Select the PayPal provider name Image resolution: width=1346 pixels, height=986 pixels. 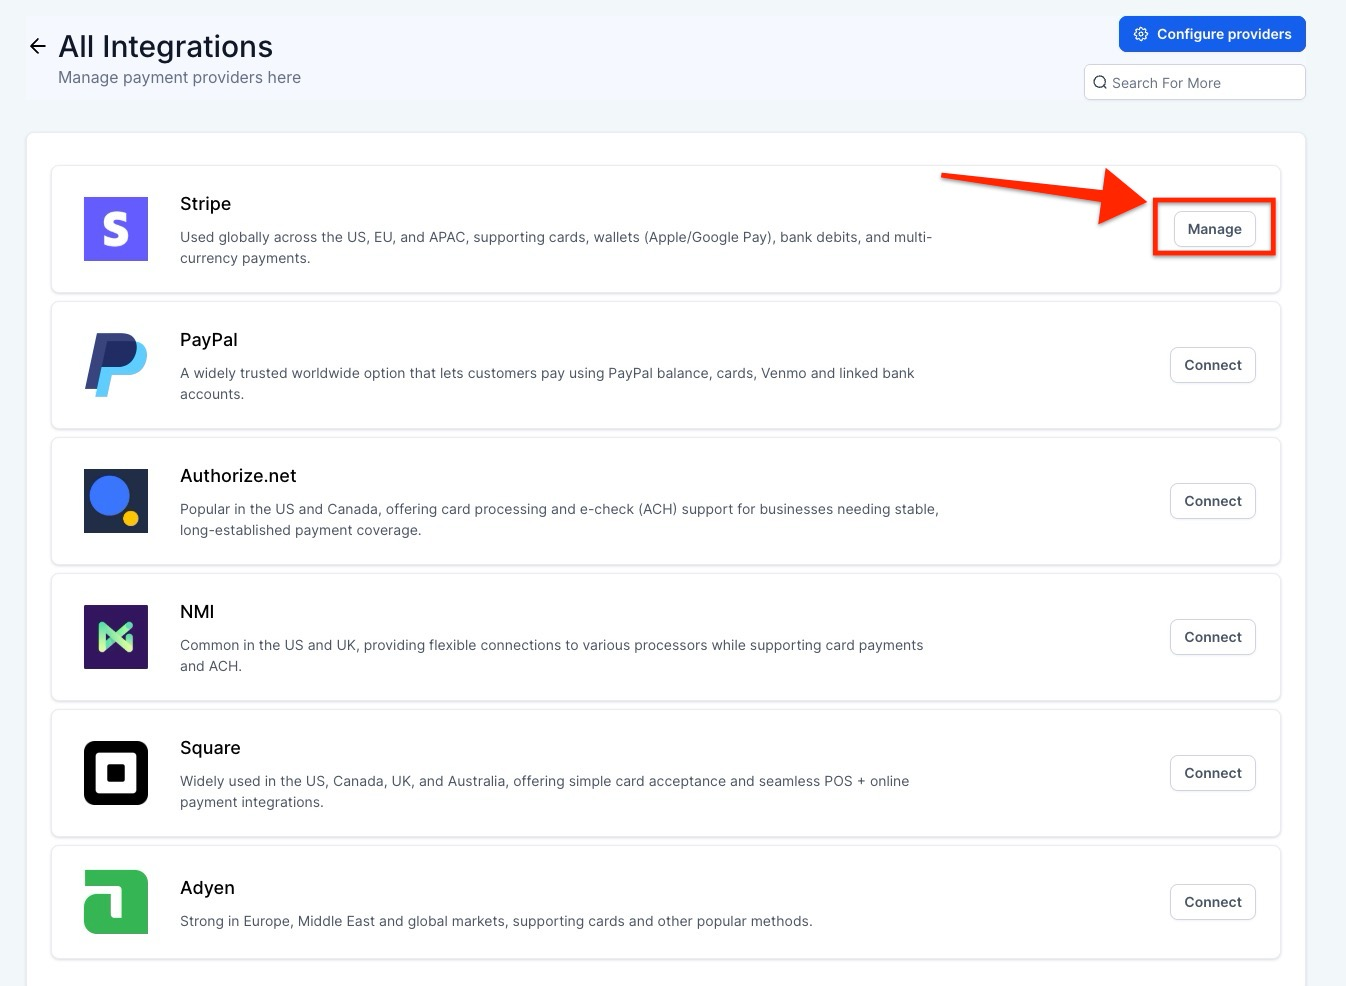(208, 340)
